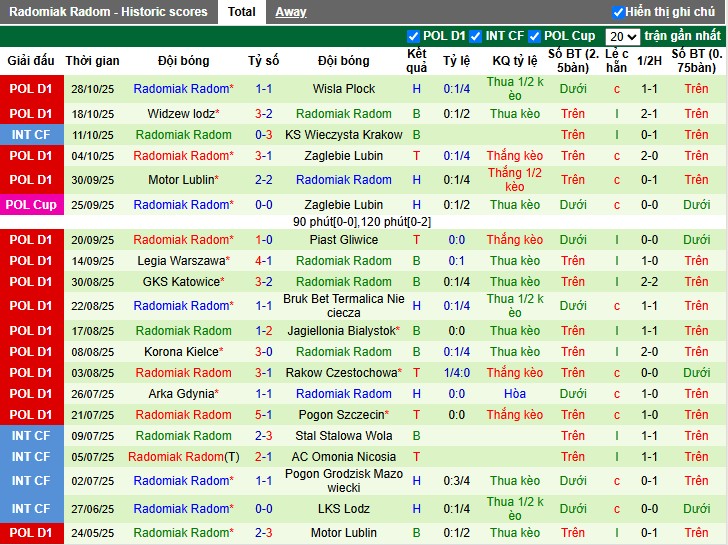Toggle the Hiển thị ghi chú checkbox
This screenshot has width=728, height=545.
click(619, 13)
